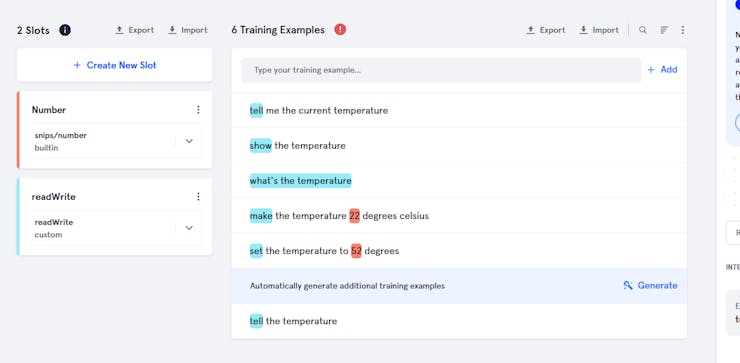Click the info icon next to 2 Slots
740x363 pixels.
click(x=65, y=30)
